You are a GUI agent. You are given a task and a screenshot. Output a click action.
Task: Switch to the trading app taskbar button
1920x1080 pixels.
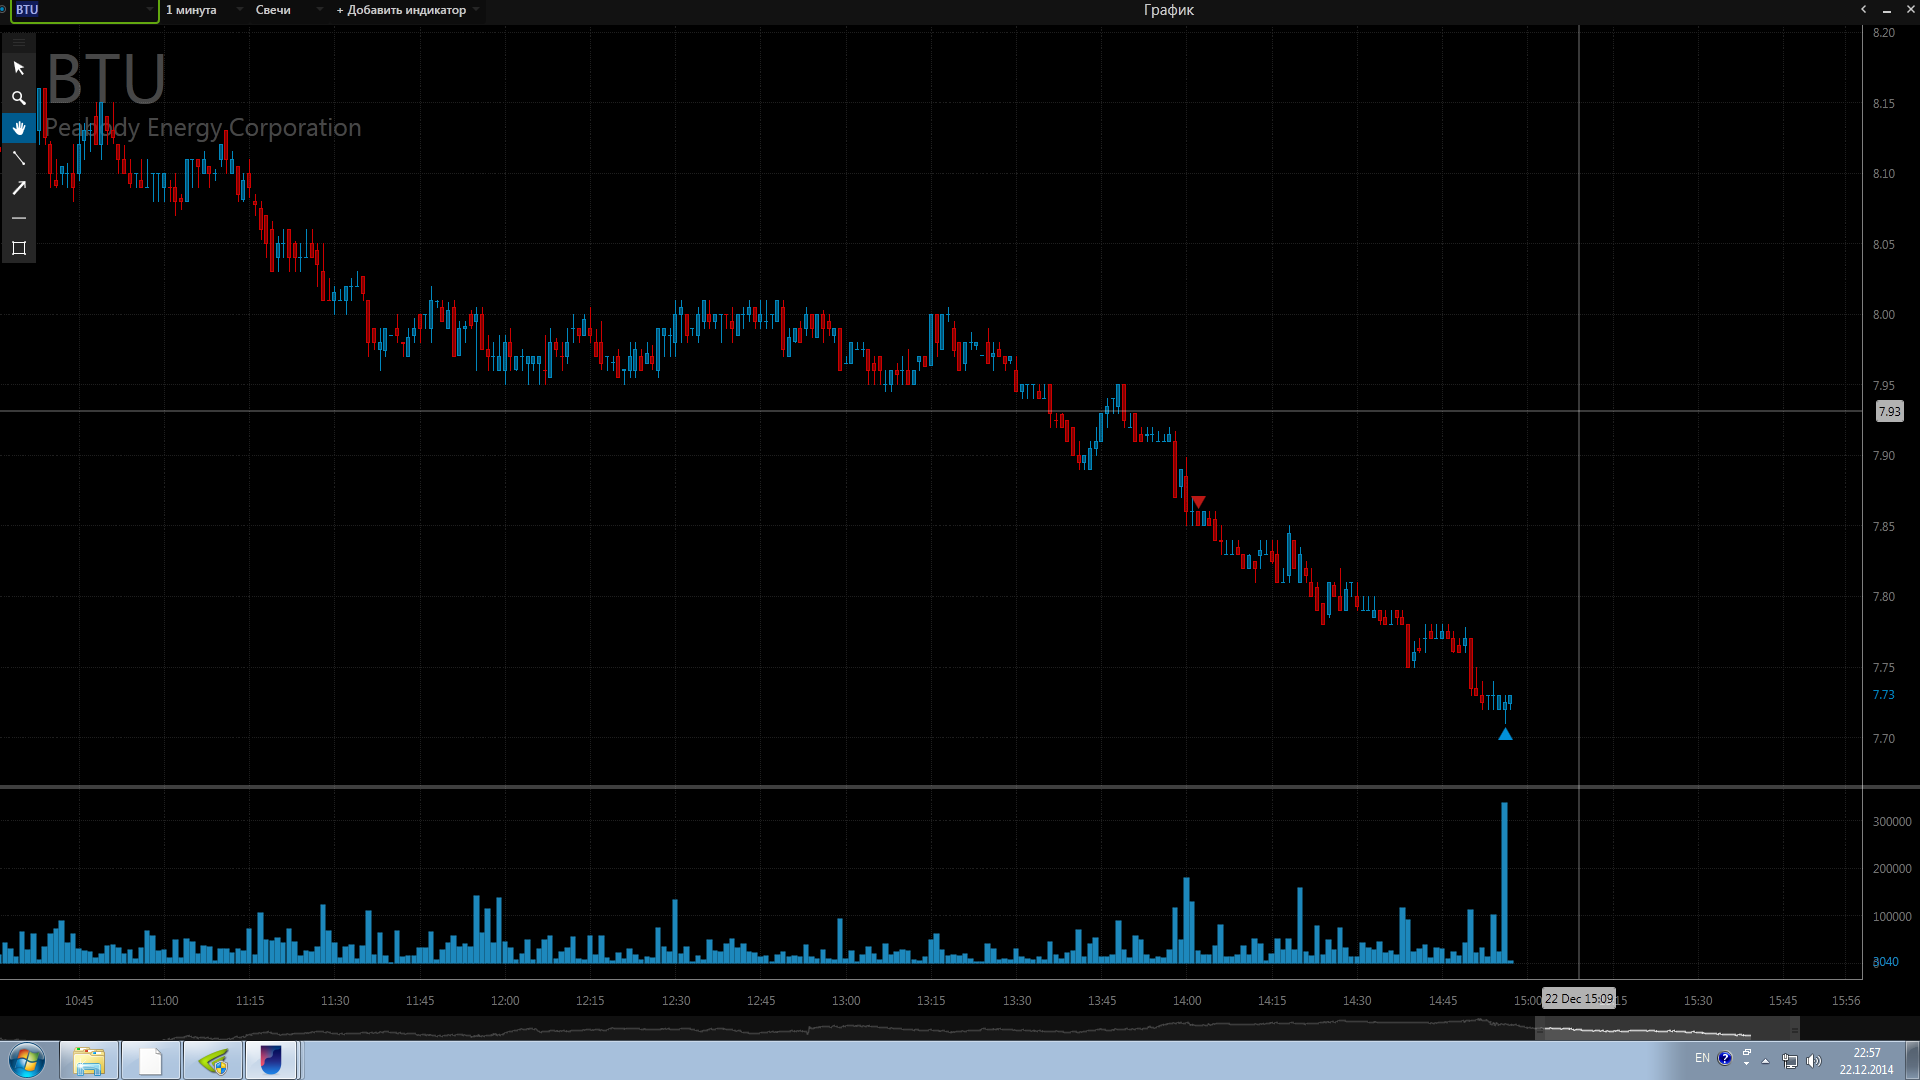point(271,1060)
